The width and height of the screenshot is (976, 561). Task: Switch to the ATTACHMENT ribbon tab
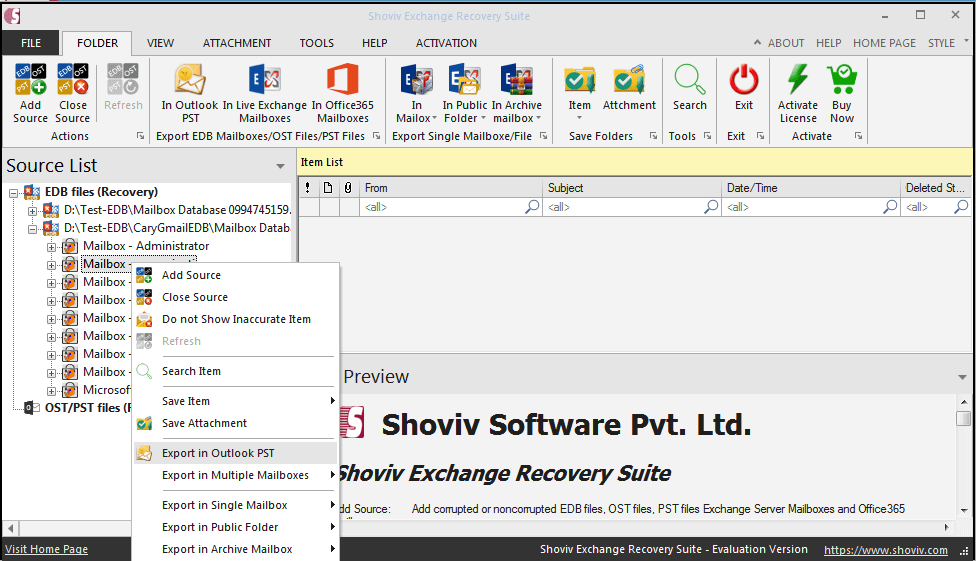237,43
